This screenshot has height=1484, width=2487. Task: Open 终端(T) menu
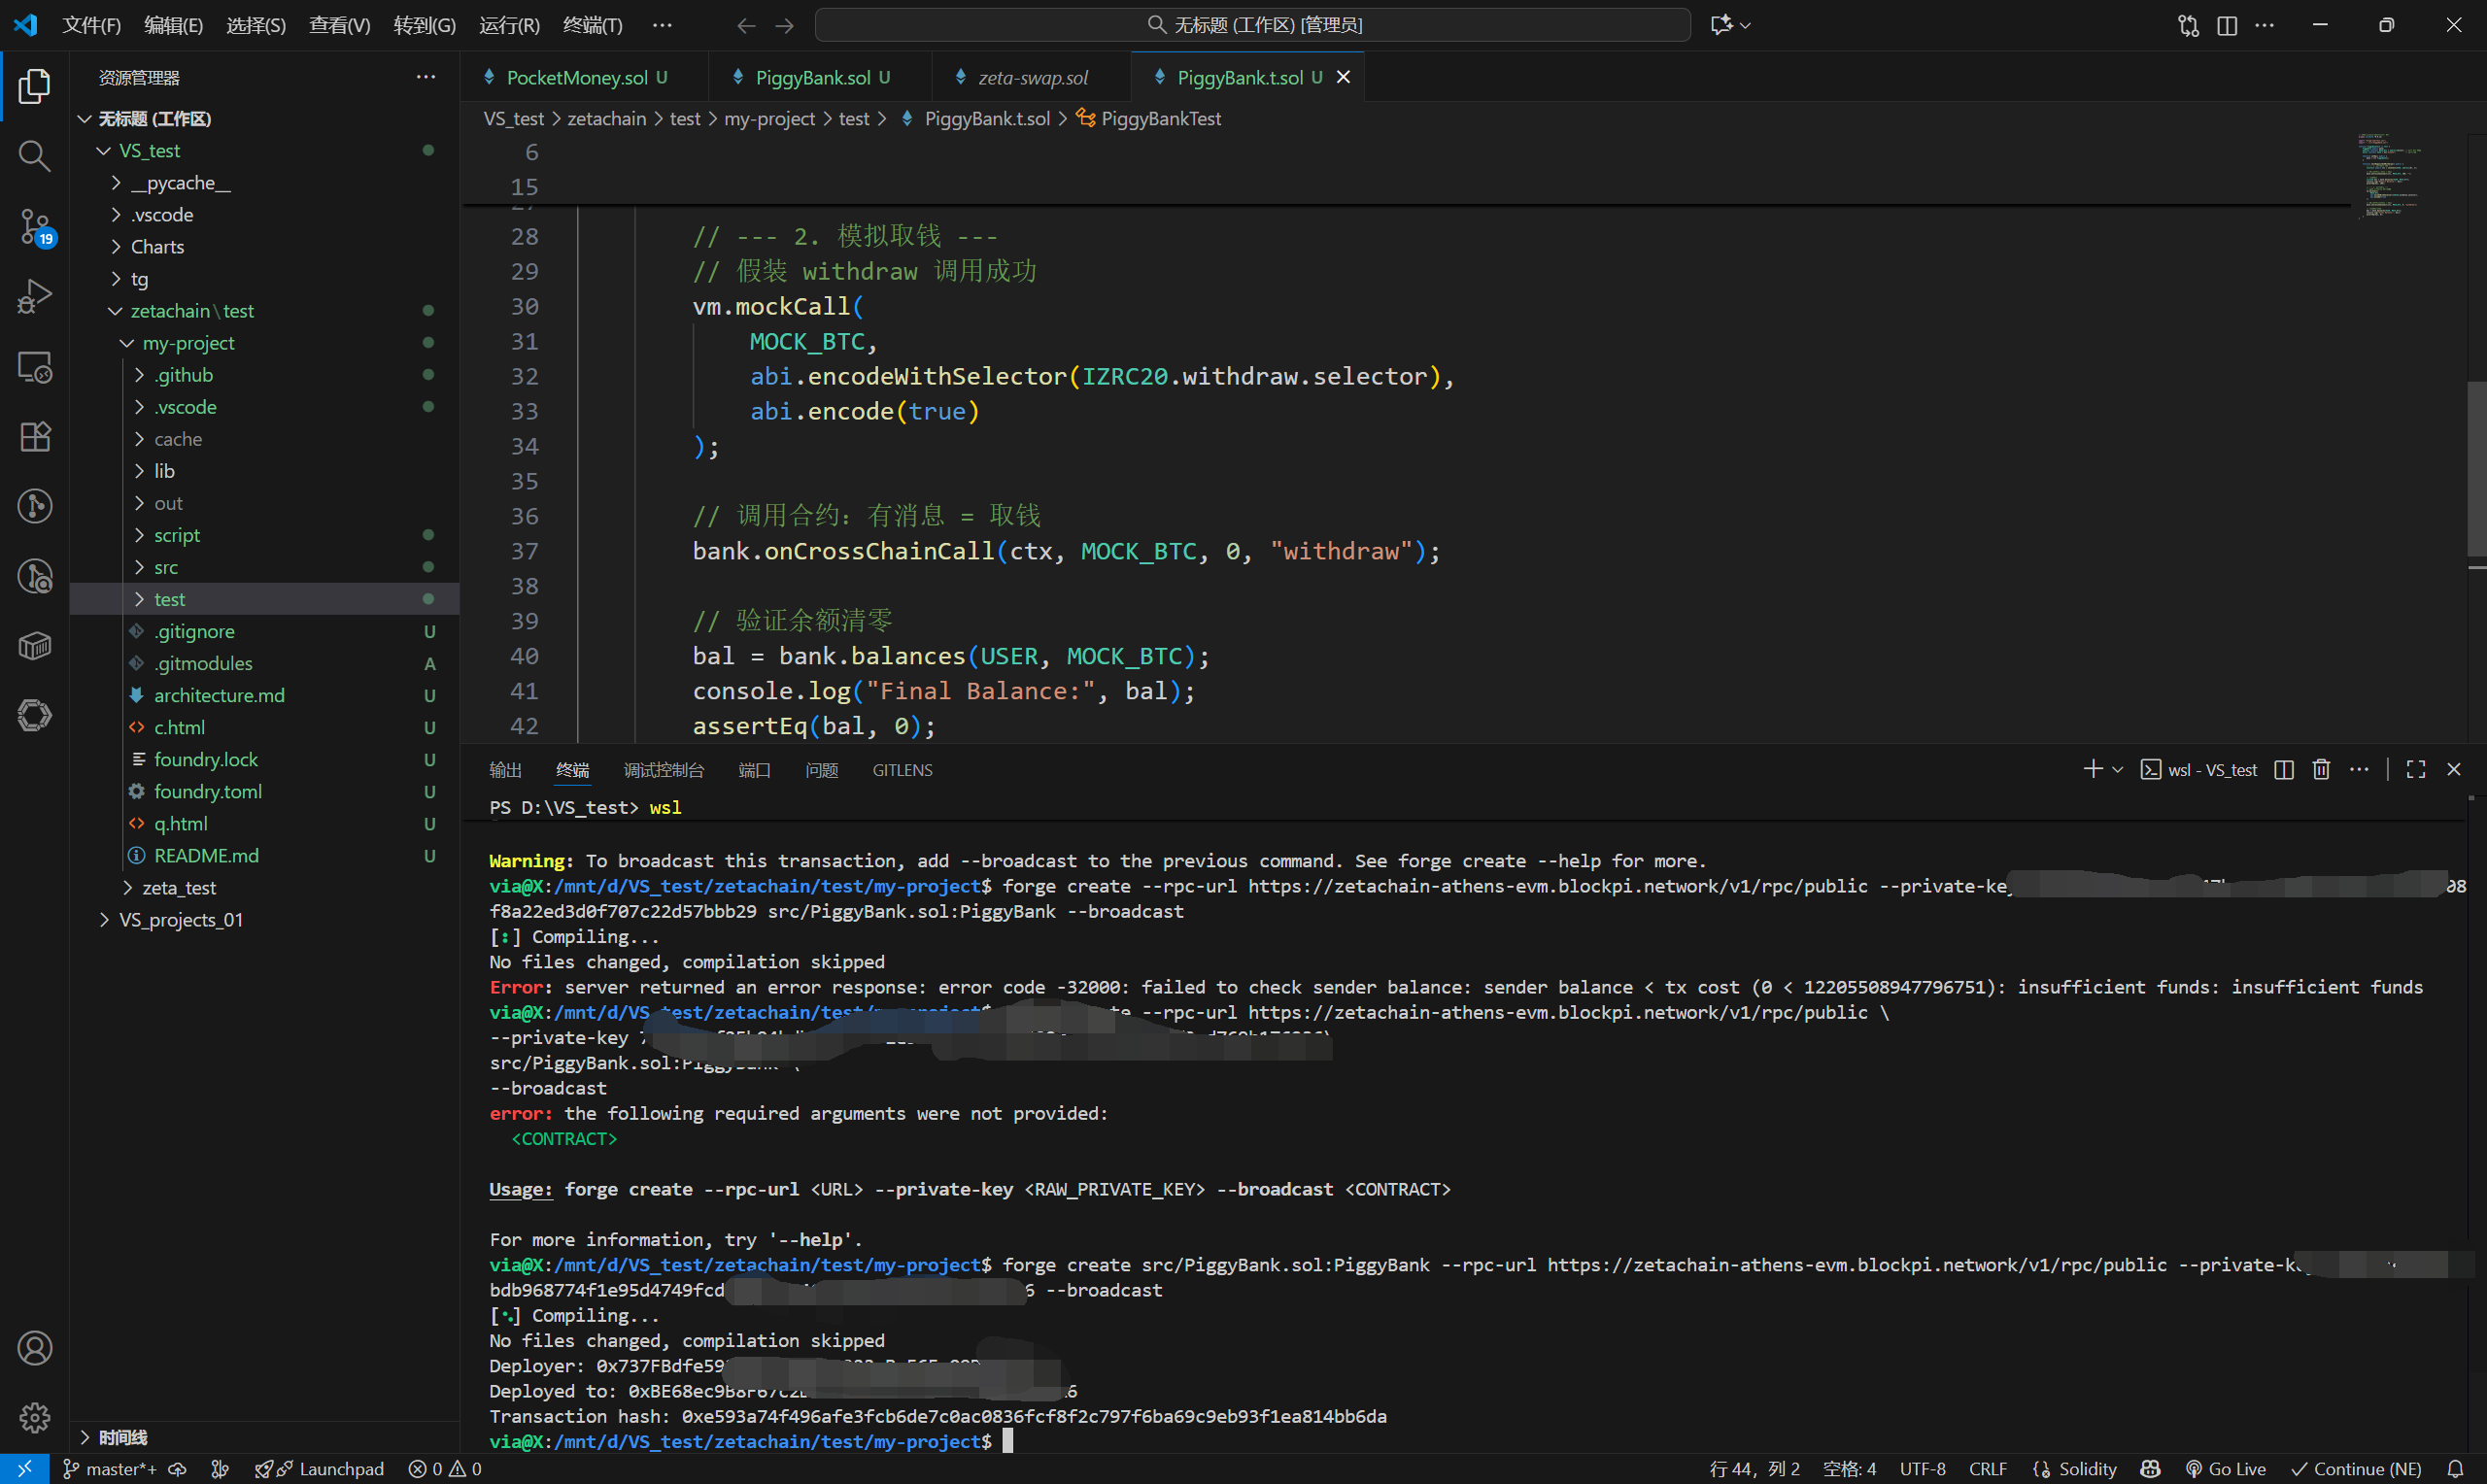pos(592,25)
